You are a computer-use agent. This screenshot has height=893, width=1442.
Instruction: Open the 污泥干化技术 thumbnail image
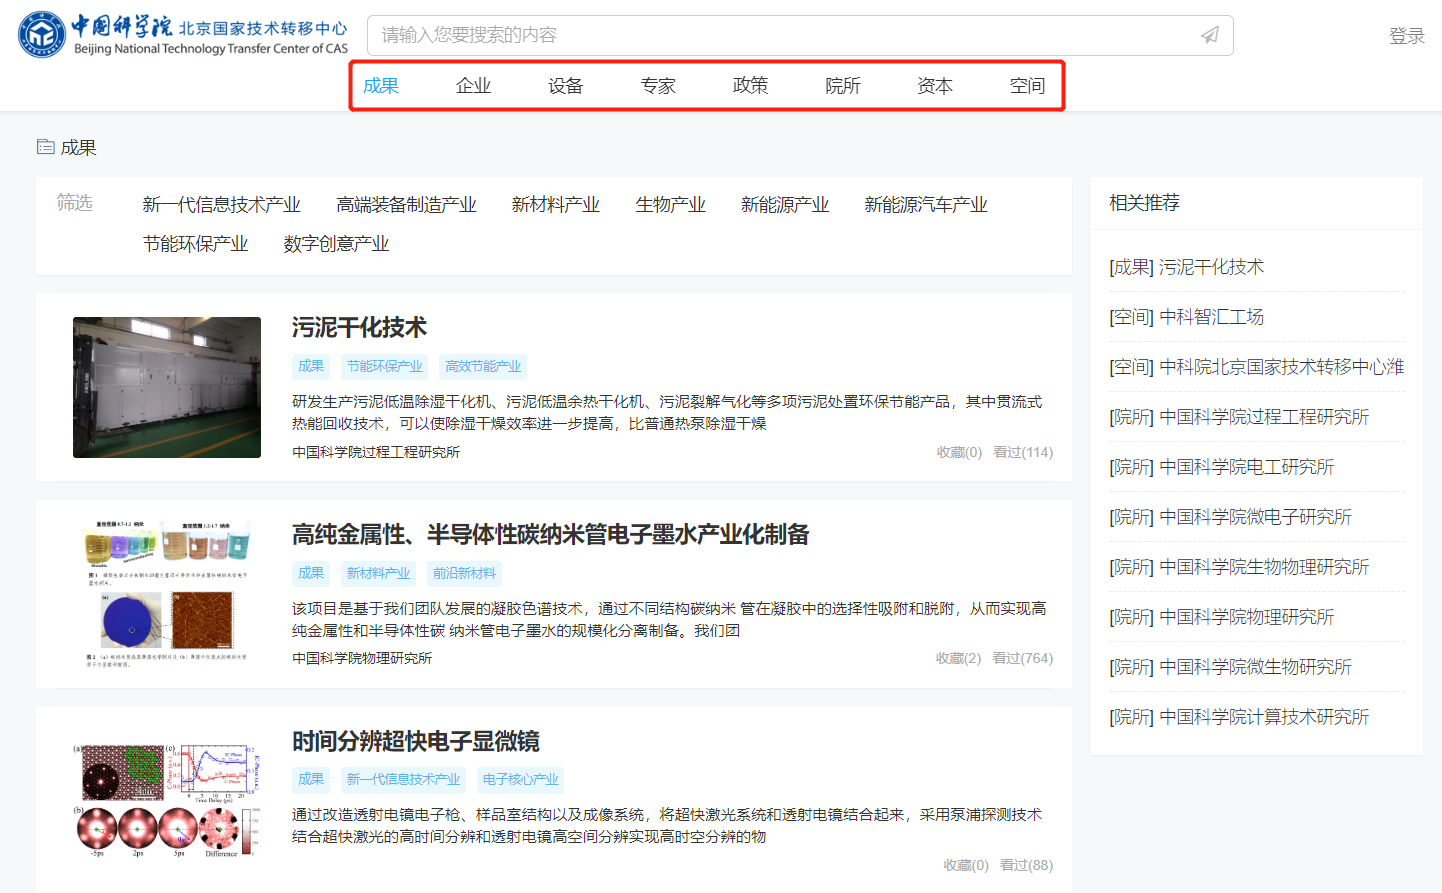point(167,387)
